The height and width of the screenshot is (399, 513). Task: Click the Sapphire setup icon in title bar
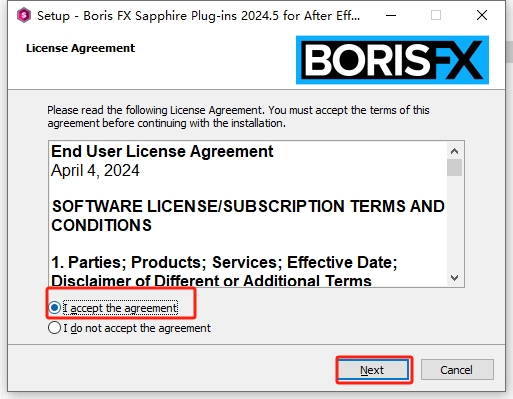pyautogui.click(x=24, y=15)
